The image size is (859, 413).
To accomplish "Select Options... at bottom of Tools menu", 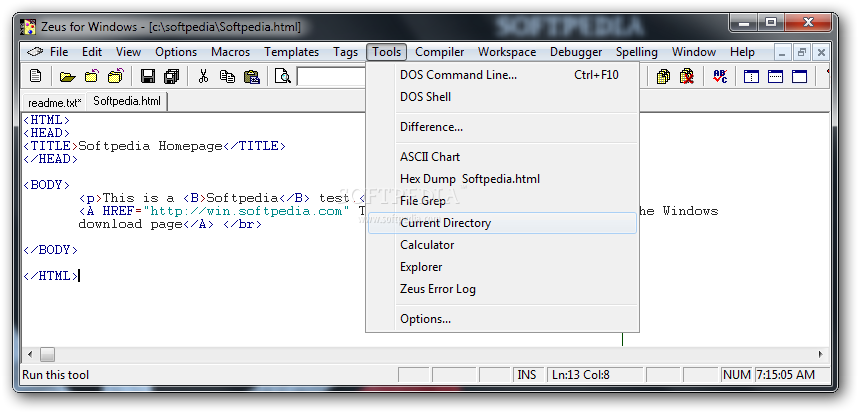I will pyautogui.click(x=502, y=319).
